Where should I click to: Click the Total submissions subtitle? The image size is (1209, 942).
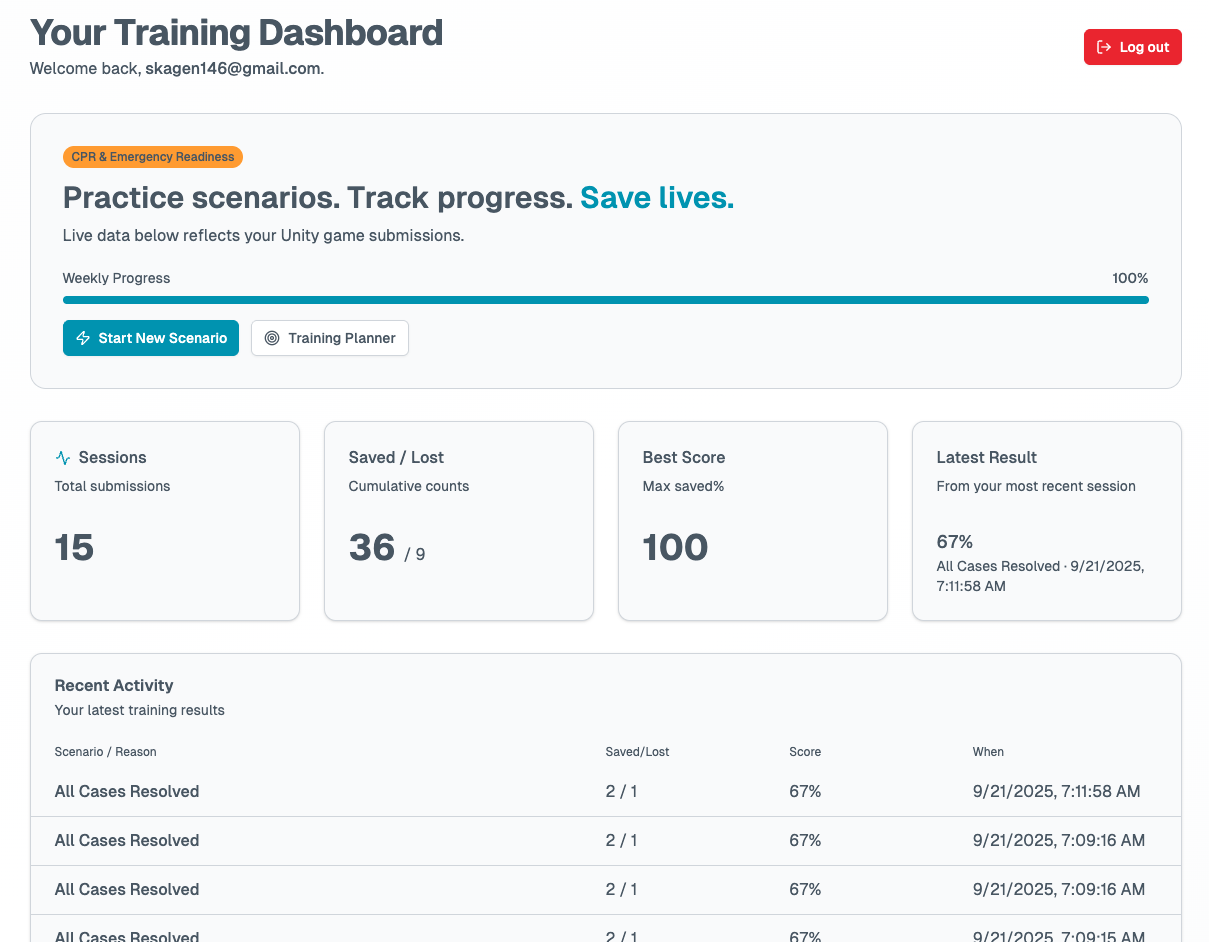113,486
